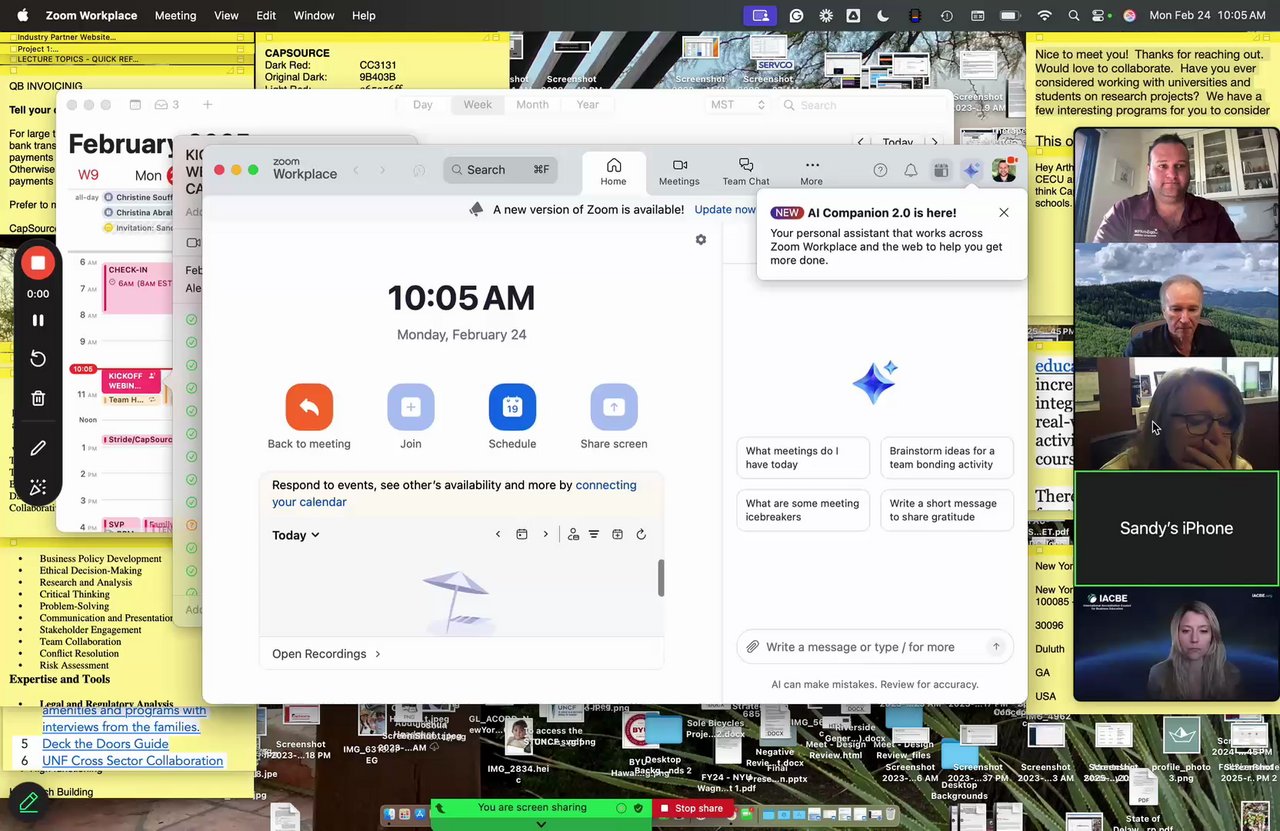
Task: Close the AI Companion 2.0 popup
Action: click(1004, 213)
